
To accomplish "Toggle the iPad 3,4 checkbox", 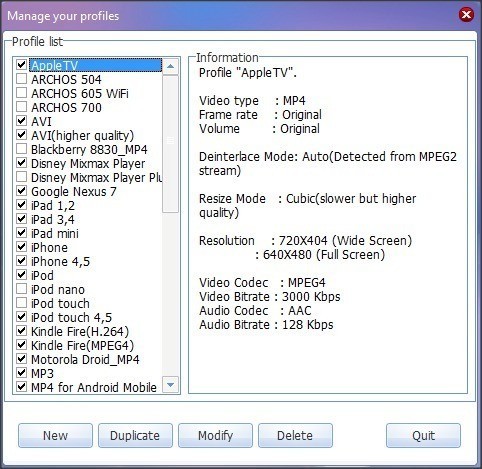I will click(x=22, y=219).
